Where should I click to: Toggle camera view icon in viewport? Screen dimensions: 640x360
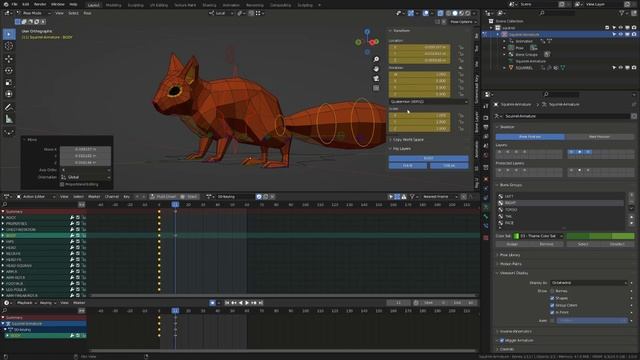[x=376, y=78]
